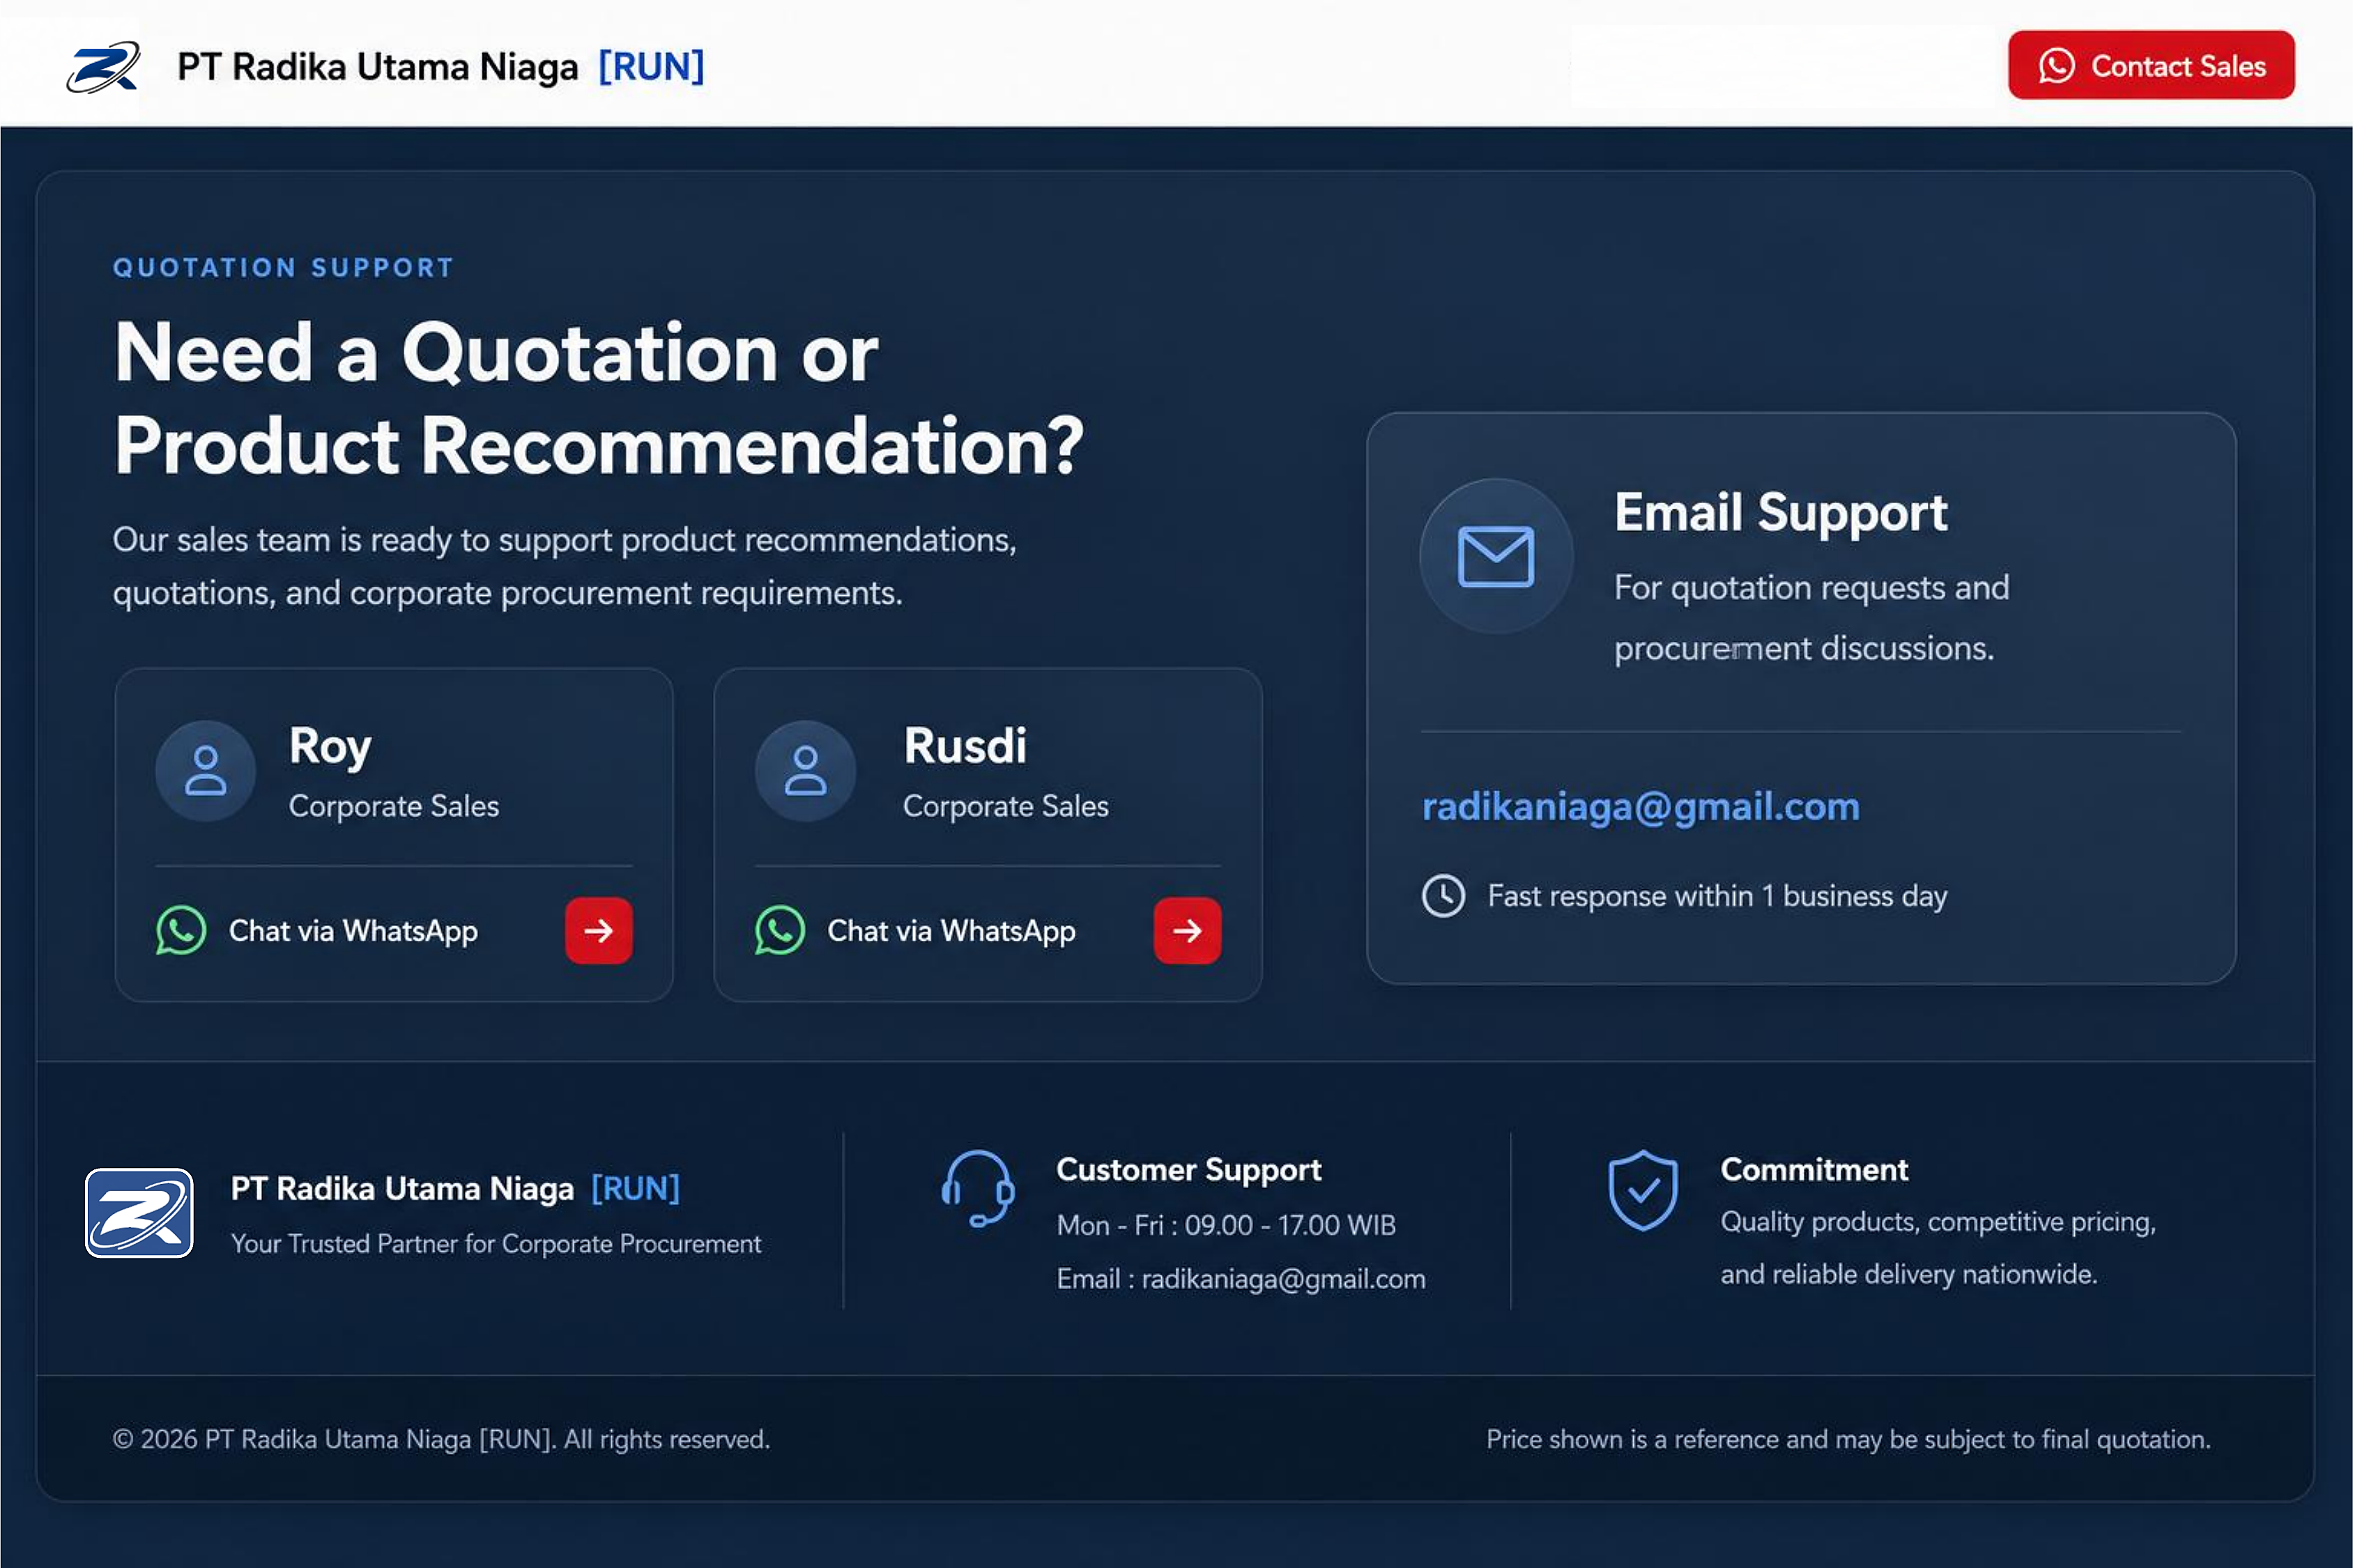The height and width of the screenshot is (1568, 2353).
Task: Click the price reference disclaimer text
Action: pos(1848,1439)
